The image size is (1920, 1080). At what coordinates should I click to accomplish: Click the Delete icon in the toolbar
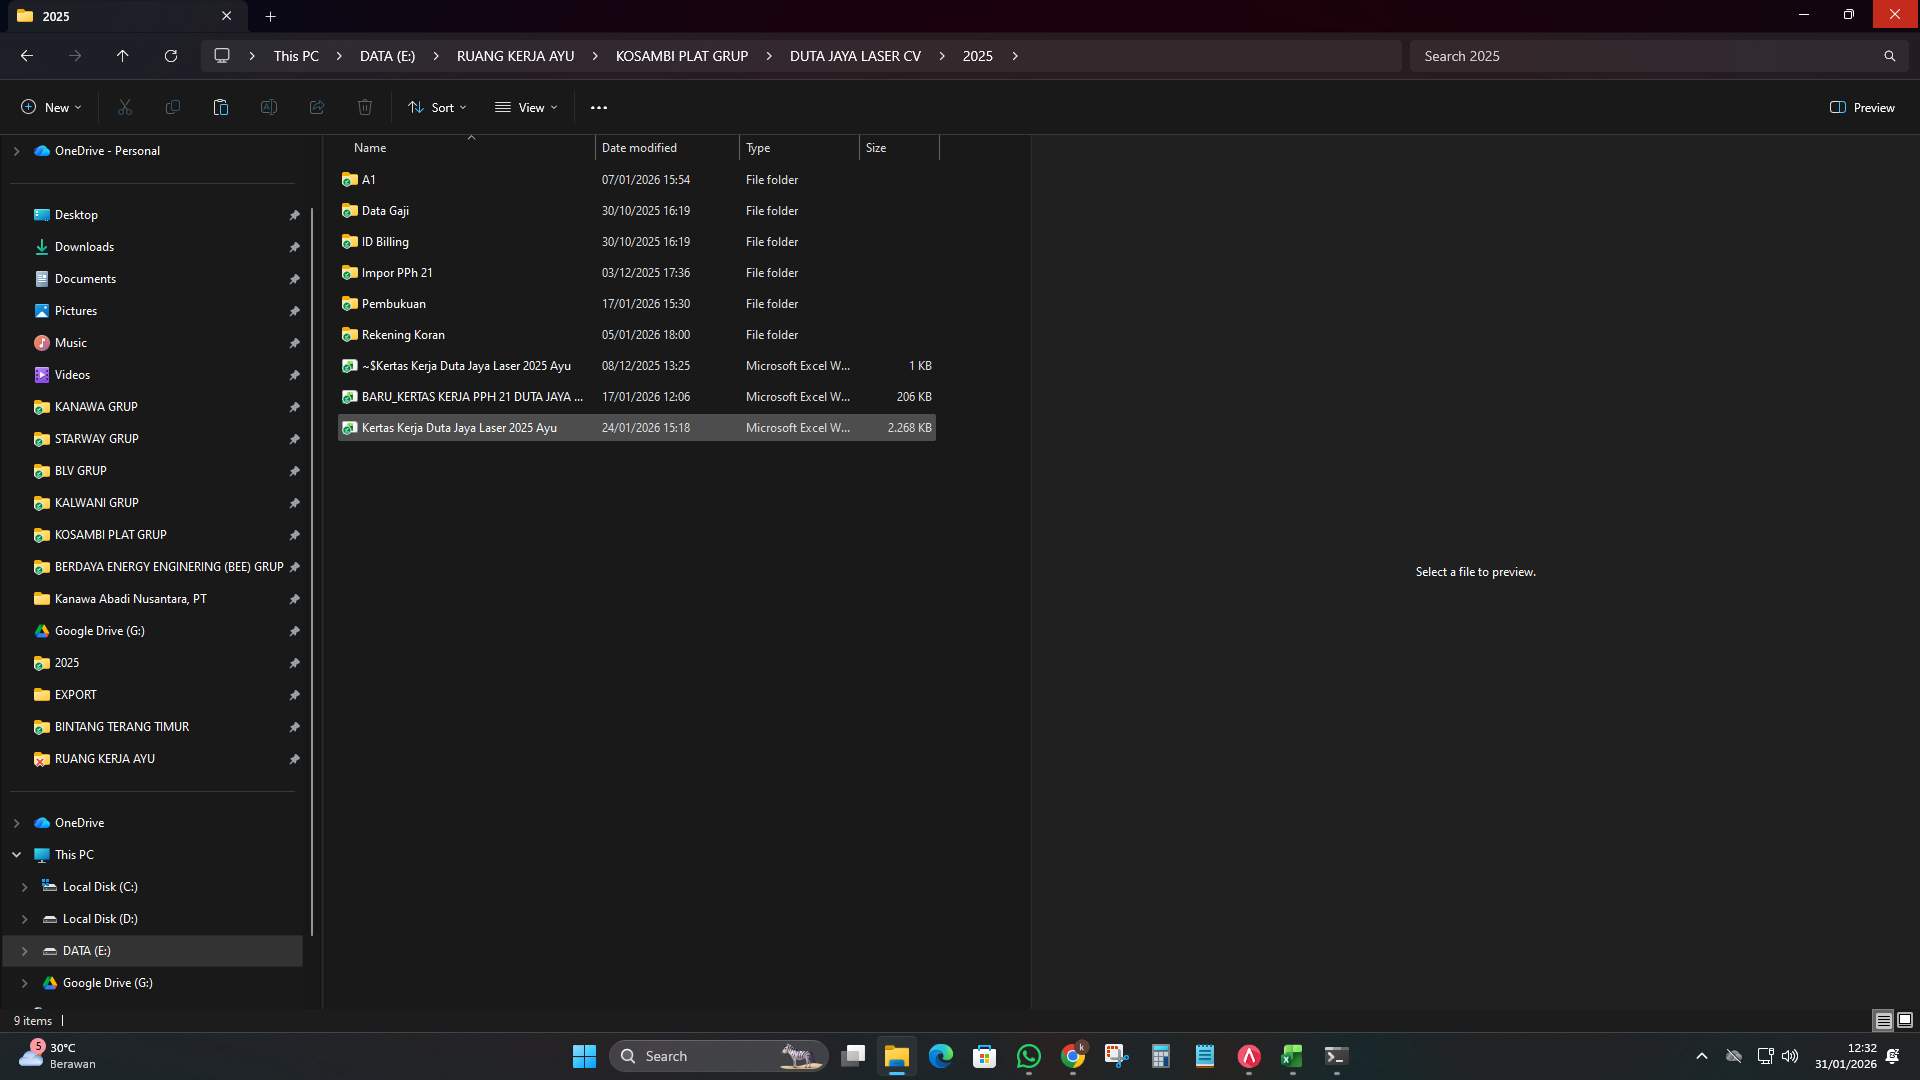tap(364, 107)
